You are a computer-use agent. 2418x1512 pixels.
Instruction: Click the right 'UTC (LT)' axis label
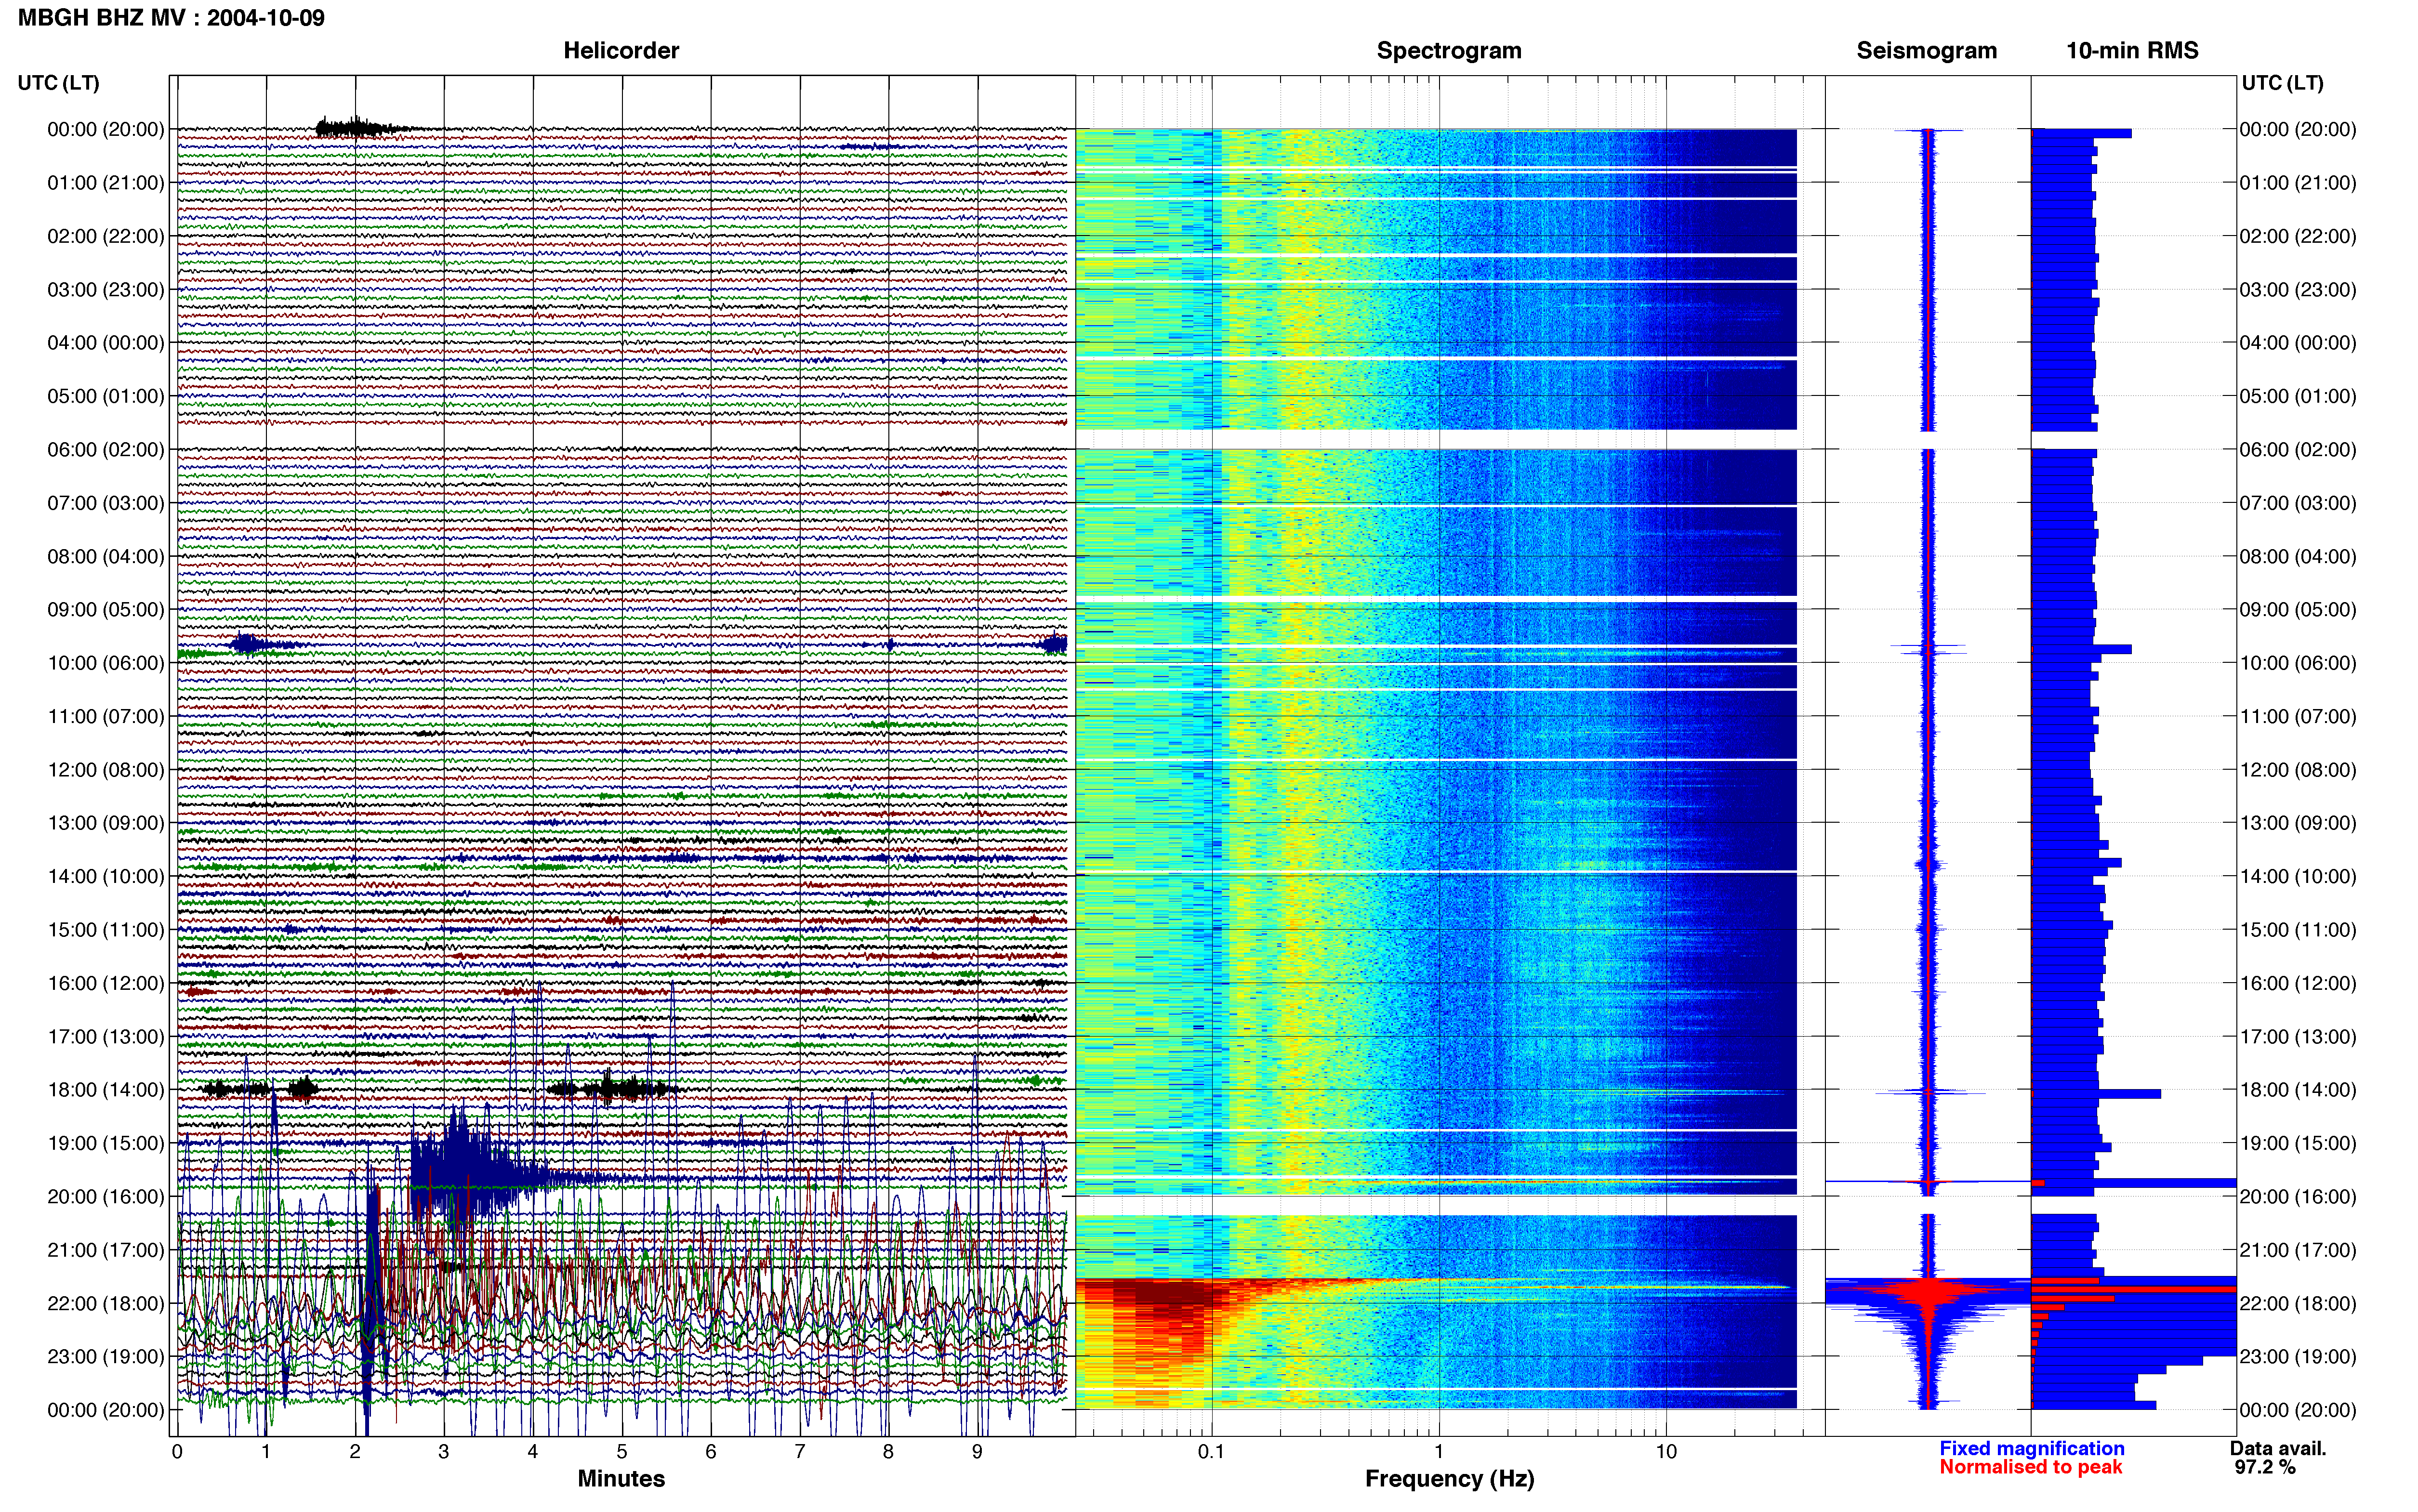click(2282, 83)
